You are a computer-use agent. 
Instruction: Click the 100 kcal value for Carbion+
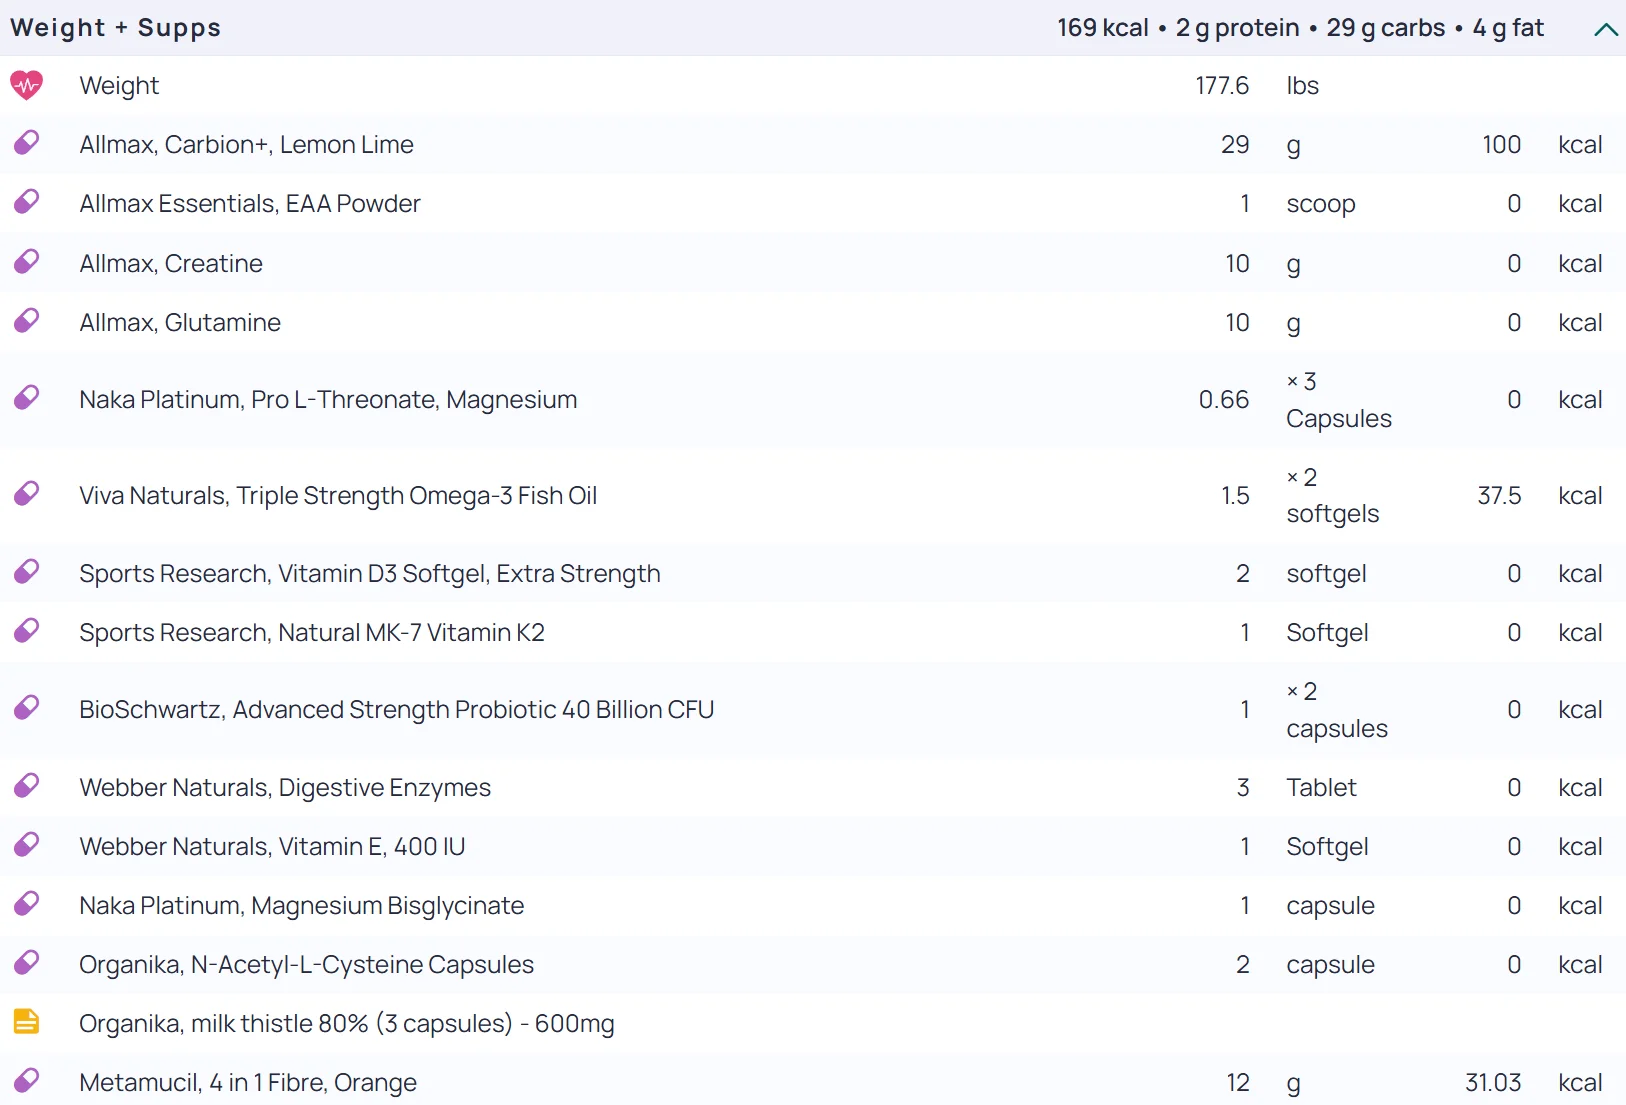(1501, 145)
